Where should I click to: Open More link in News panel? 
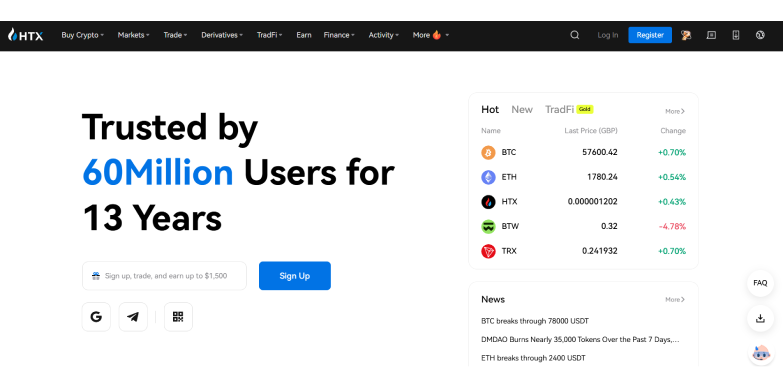click(675, 300)
